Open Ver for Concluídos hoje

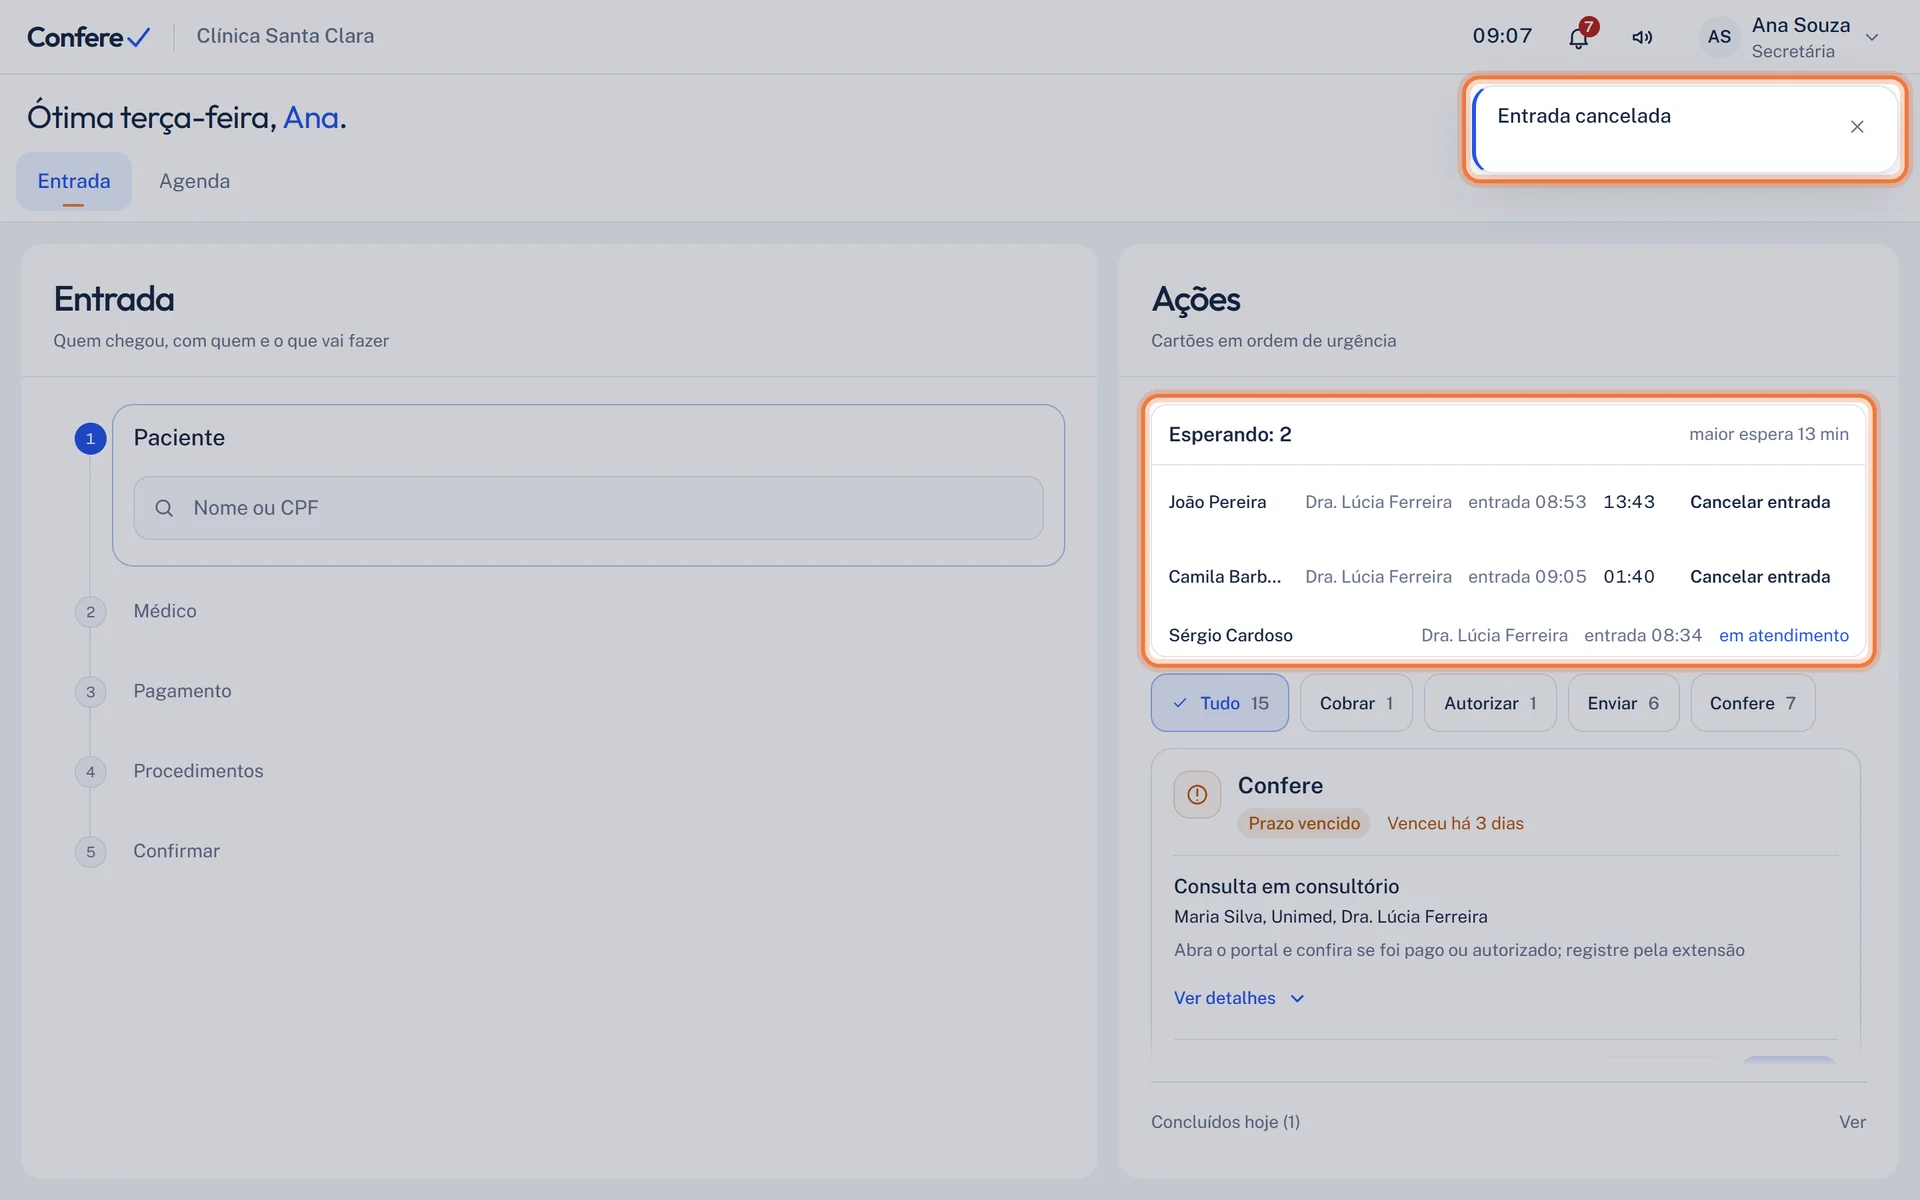click(x=1852, y=1122)
